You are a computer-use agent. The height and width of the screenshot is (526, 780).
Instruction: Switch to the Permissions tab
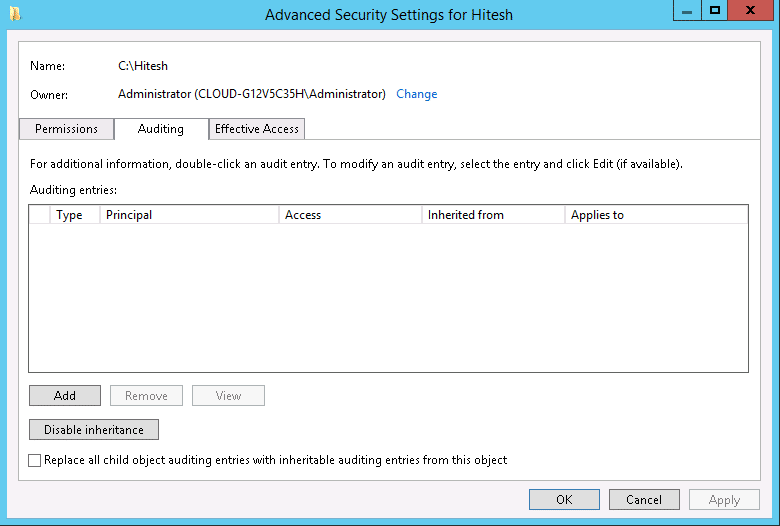tap(67, 129)
